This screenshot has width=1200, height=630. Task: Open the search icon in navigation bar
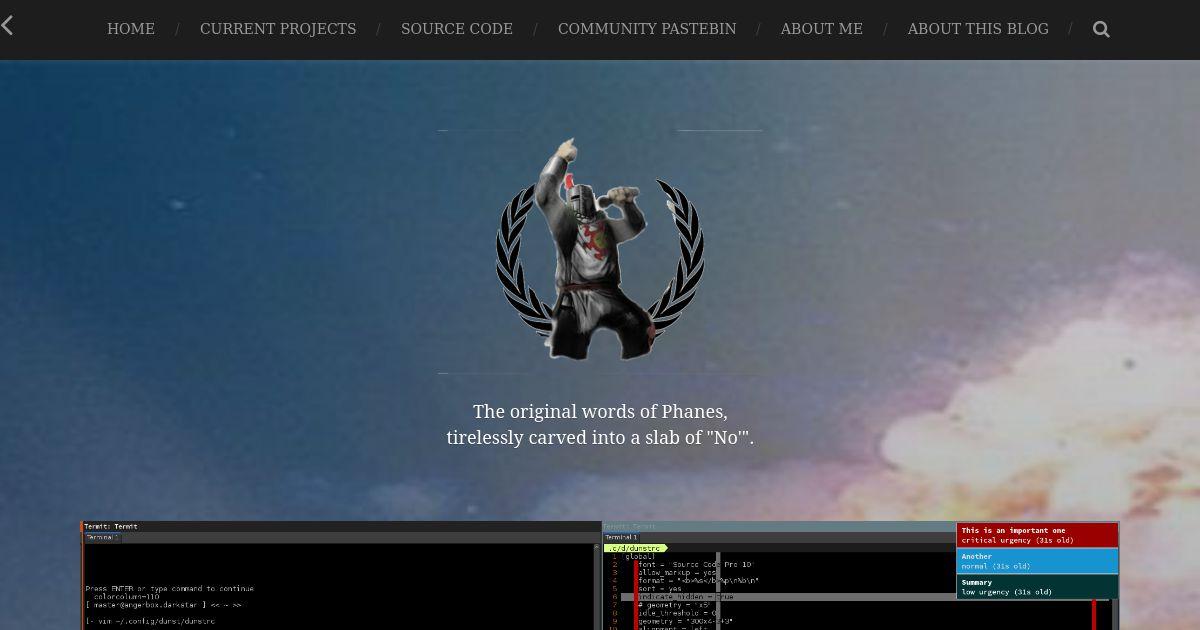point(1101,29)
